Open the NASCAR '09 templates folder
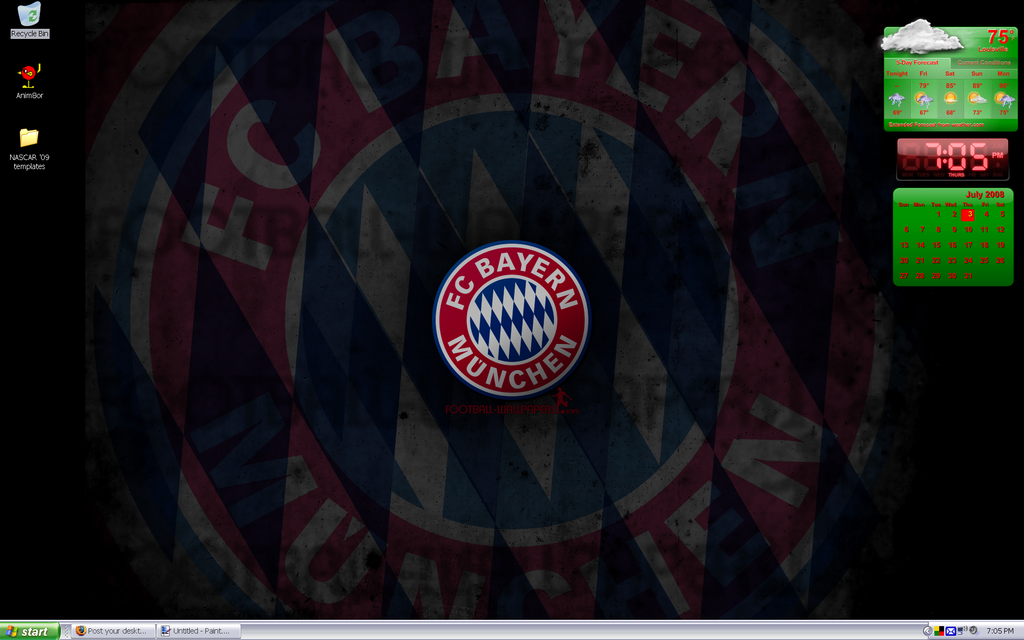Screen dimensions: 1024x640 click(29, 139)
